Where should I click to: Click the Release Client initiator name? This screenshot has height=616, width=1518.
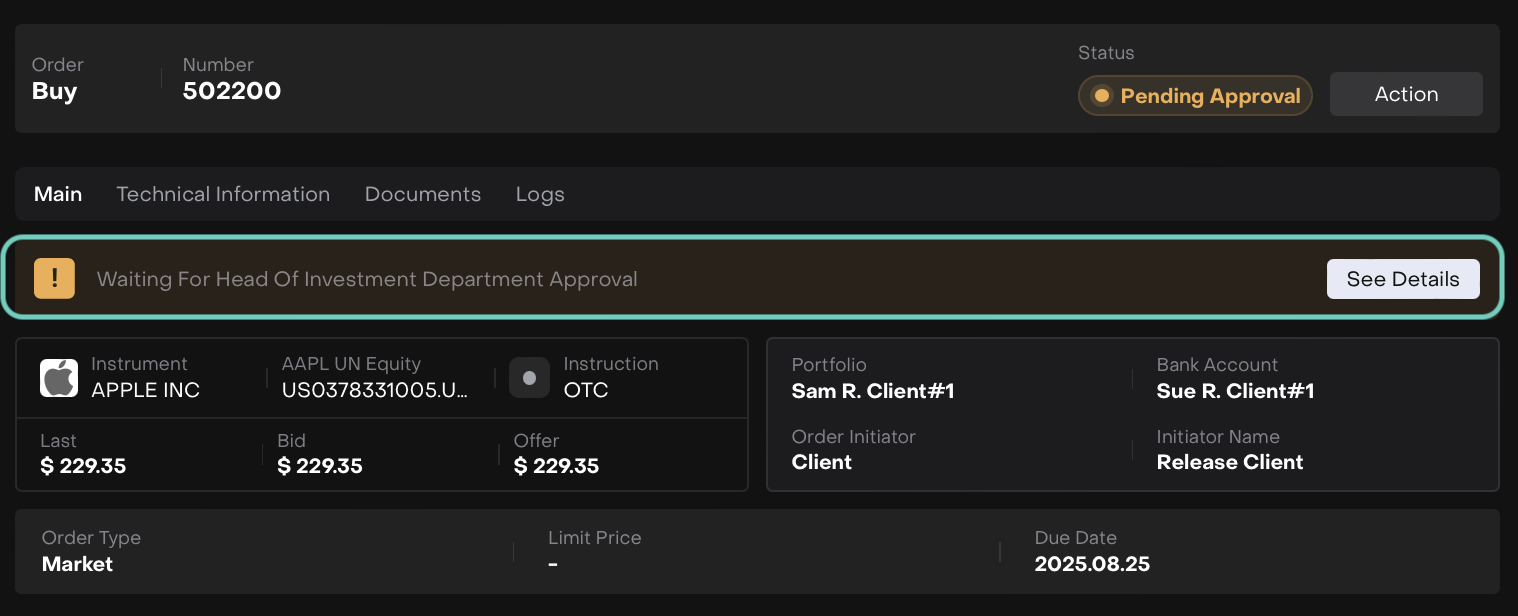pos(1230,462)
